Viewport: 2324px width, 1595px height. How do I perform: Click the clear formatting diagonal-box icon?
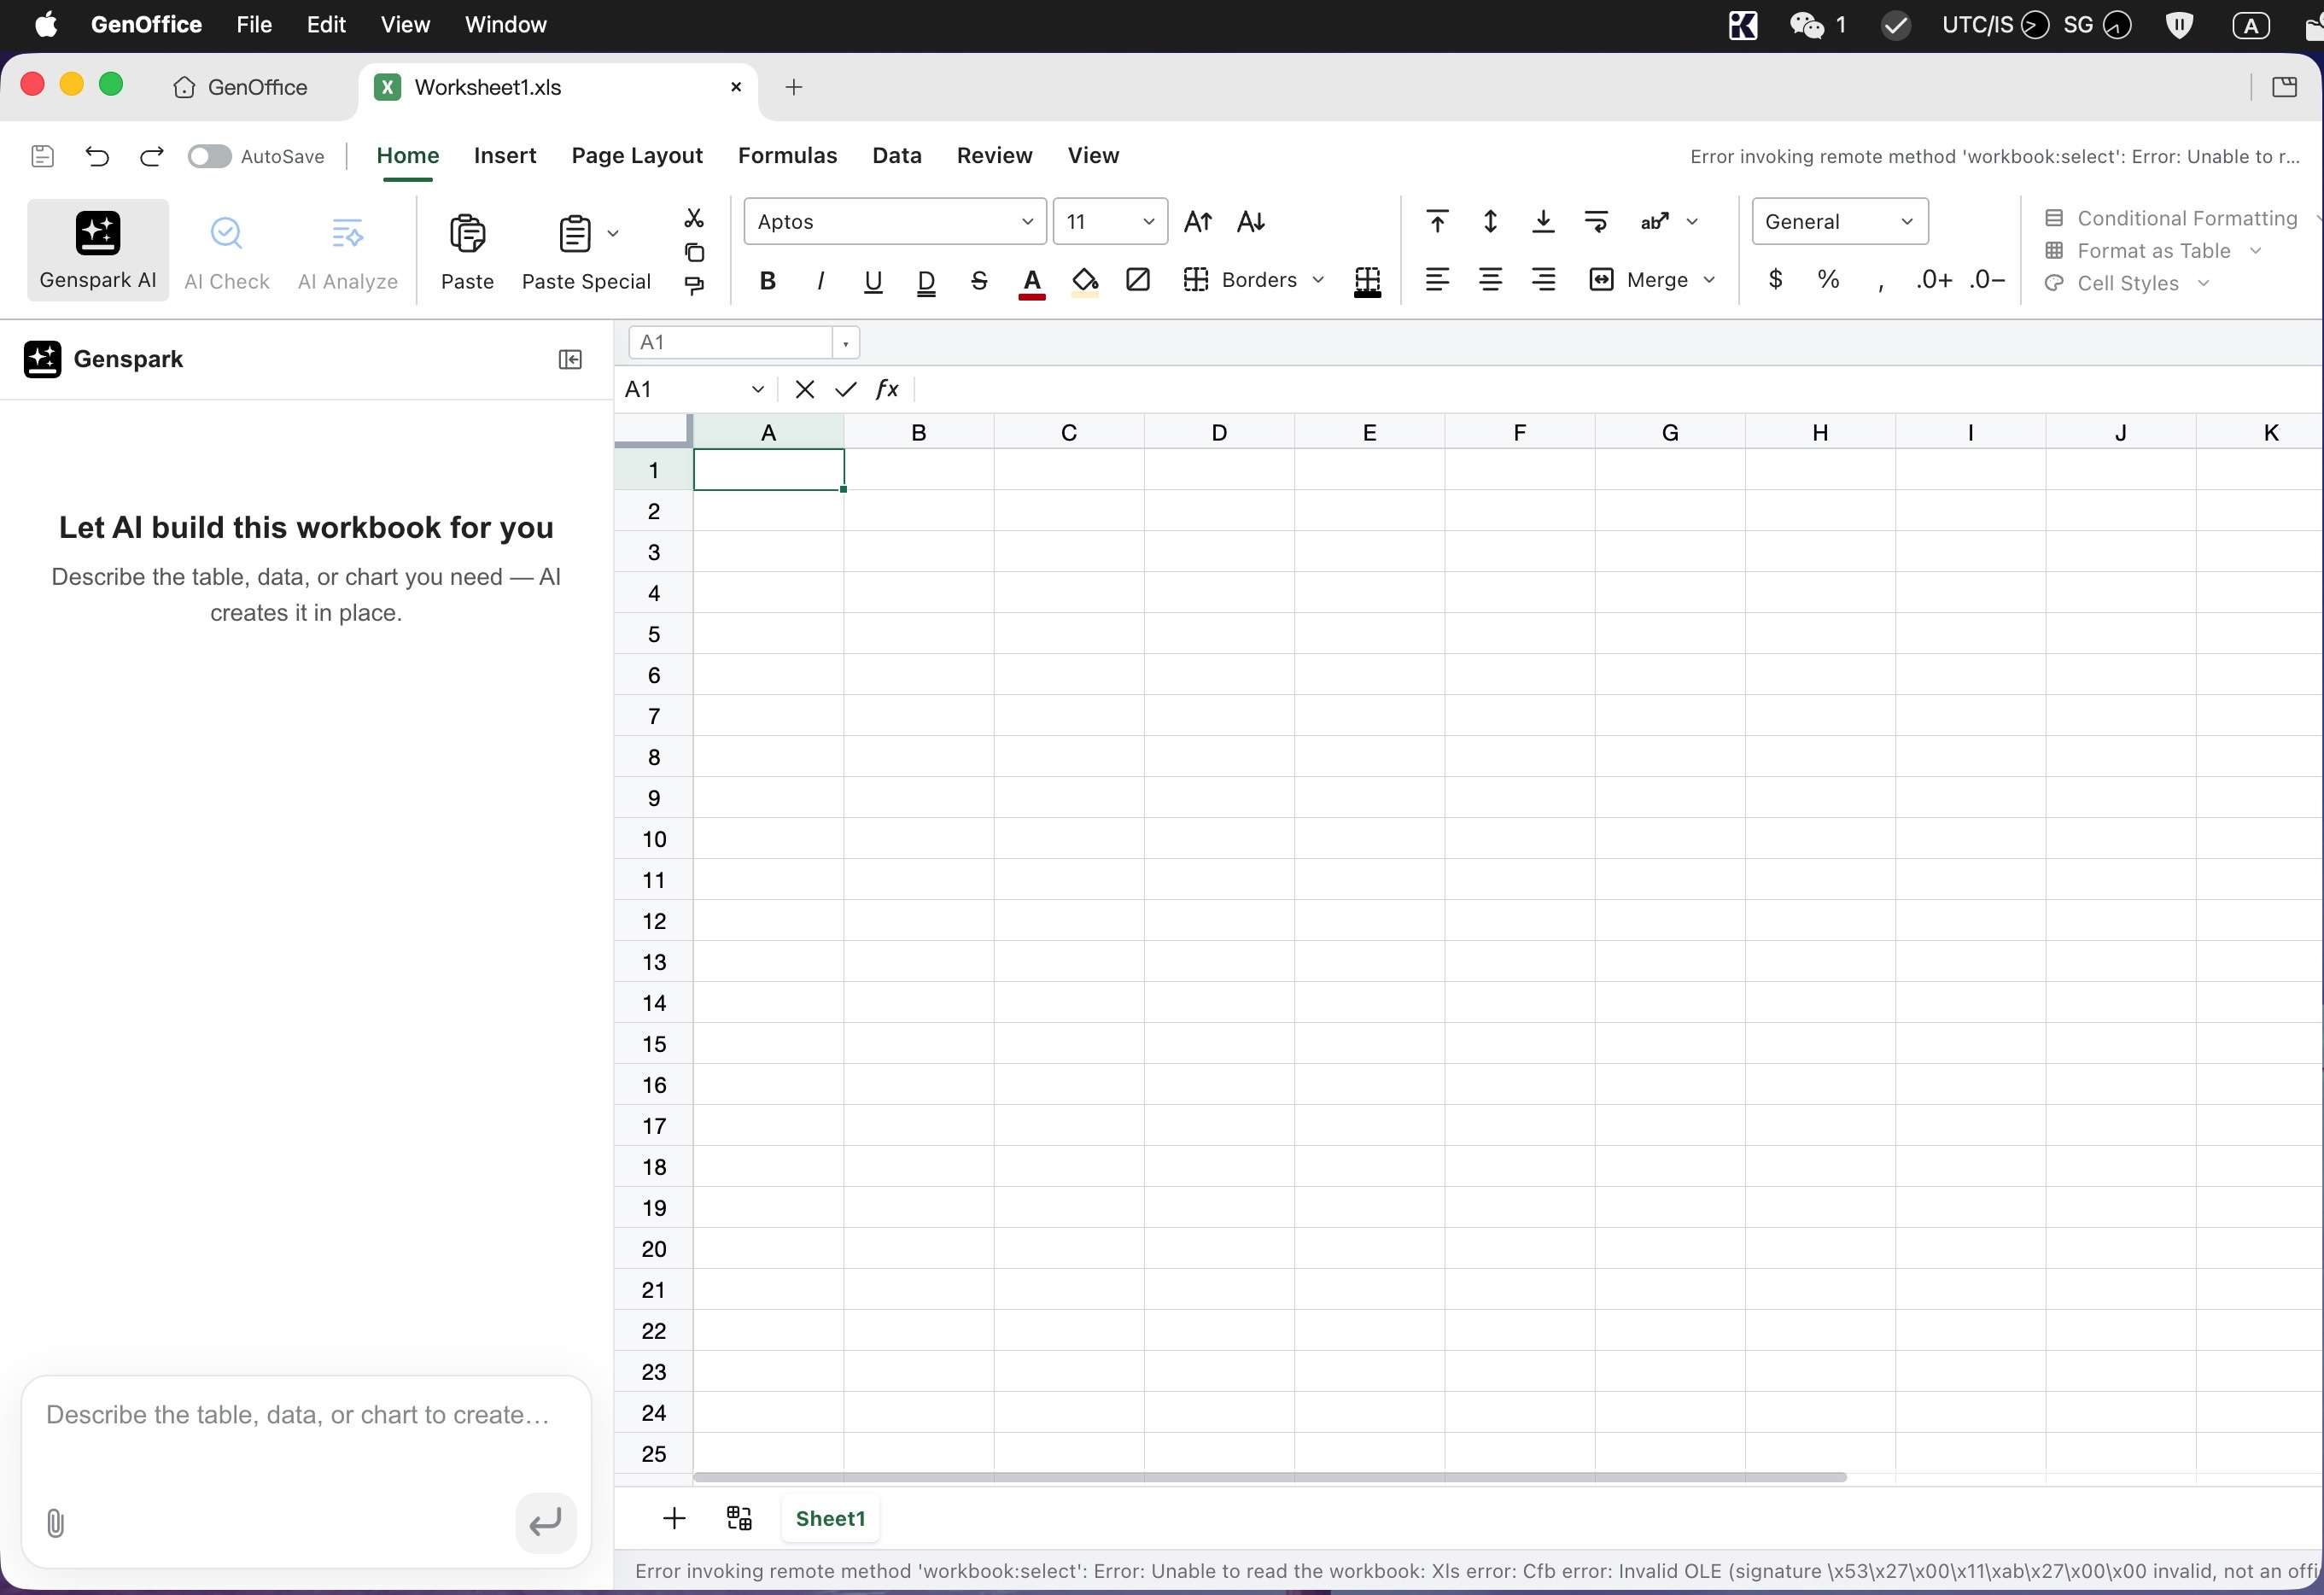pyautogui.click(x=1137, y=280)
